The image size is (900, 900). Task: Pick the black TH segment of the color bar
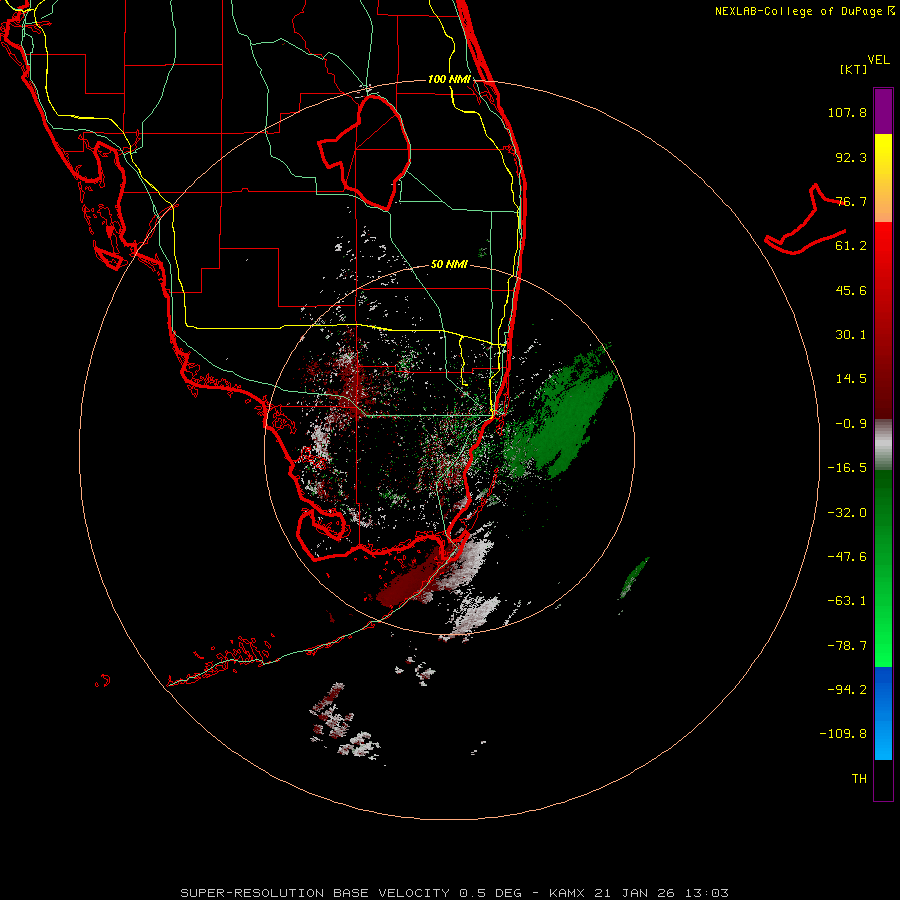point(883,779)
